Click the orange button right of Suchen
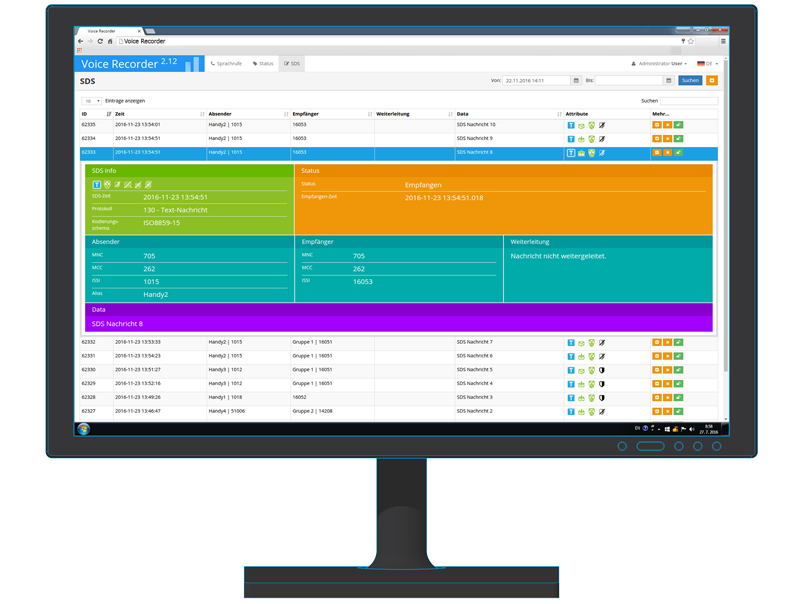This screenshot has height=604, width=800. tap(712, 80)
